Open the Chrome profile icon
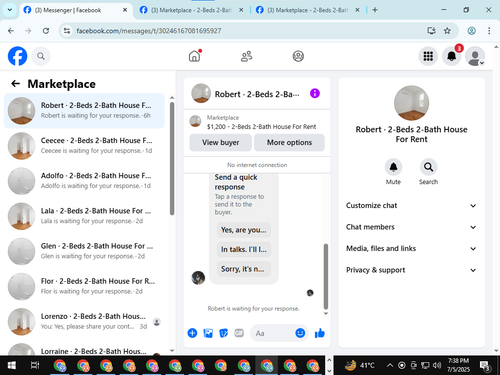 (x=471, y=31)
